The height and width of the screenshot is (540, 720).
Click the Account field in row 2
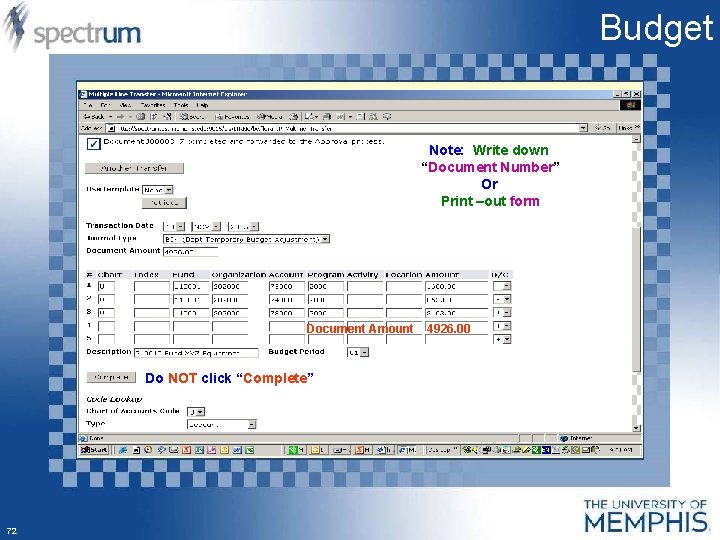tap(287, 300)
